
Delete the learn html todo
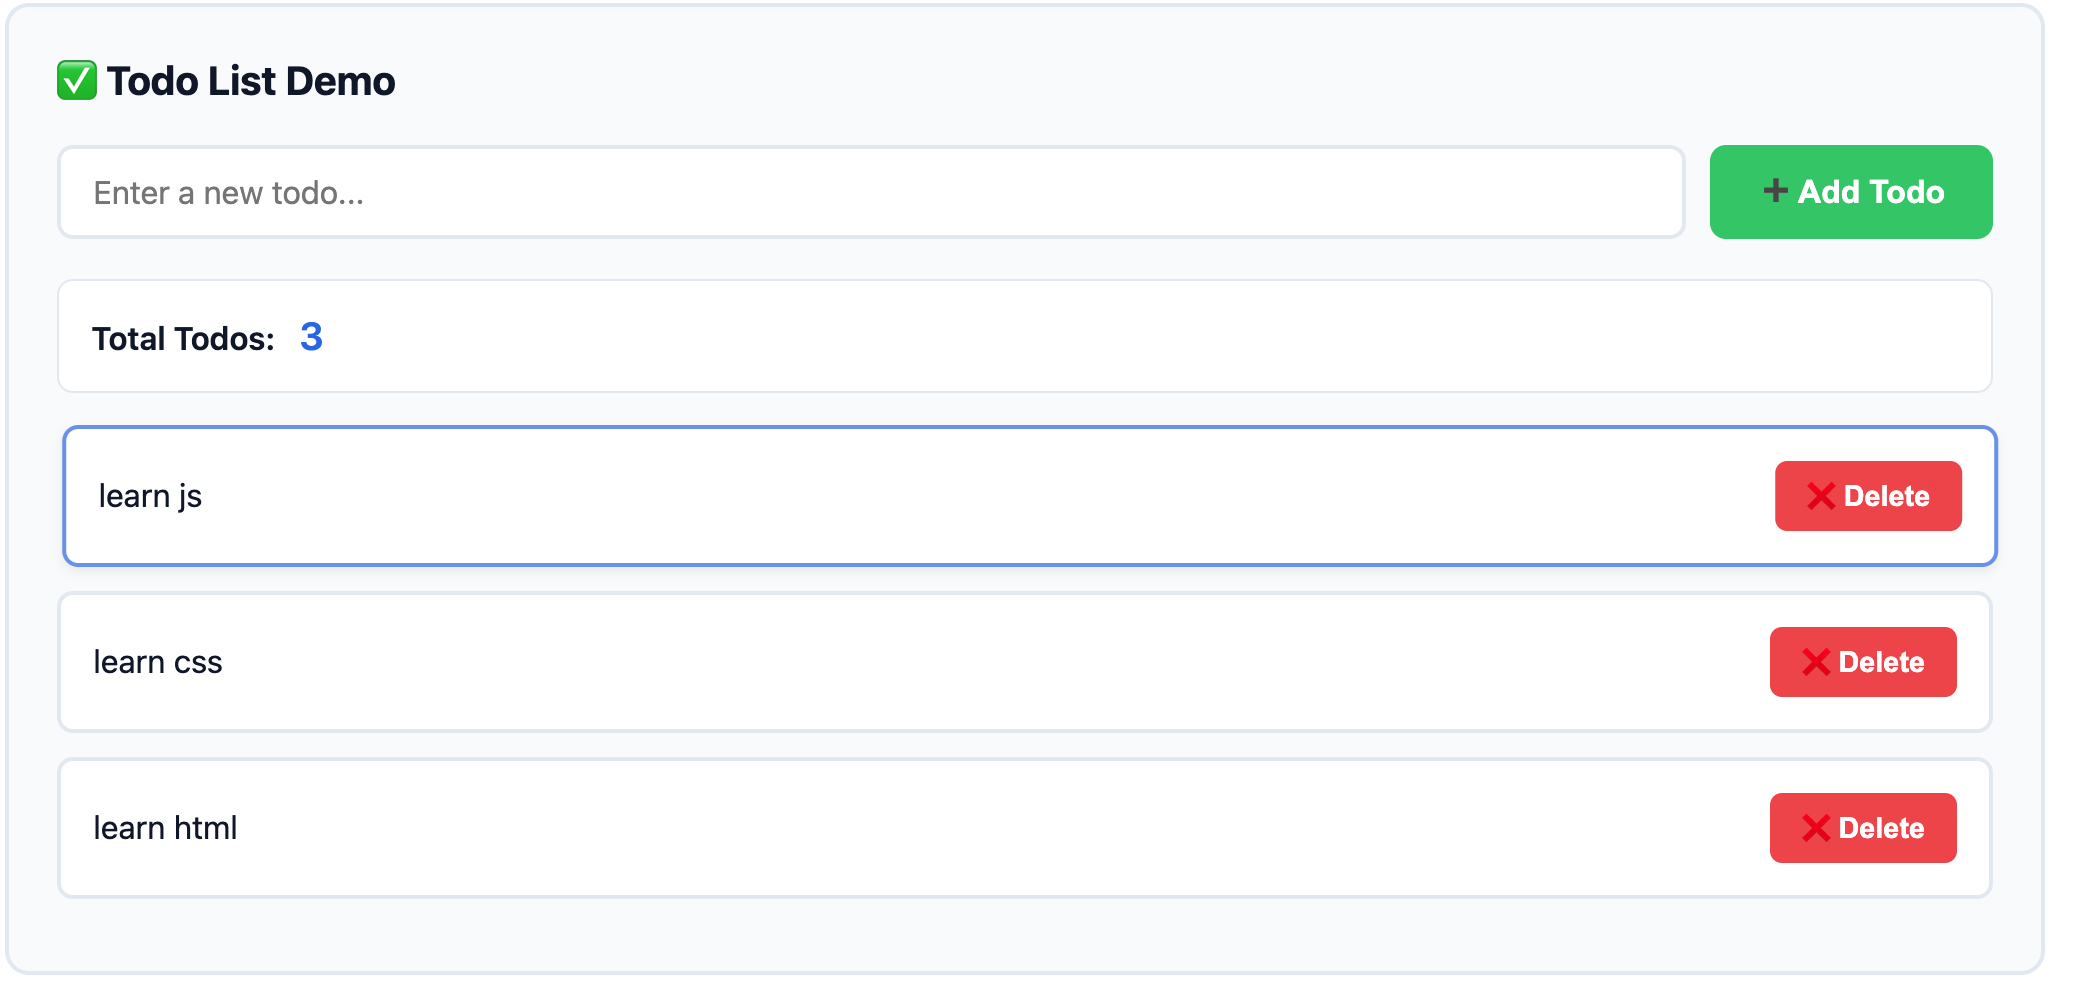[x=1863, y=828]
